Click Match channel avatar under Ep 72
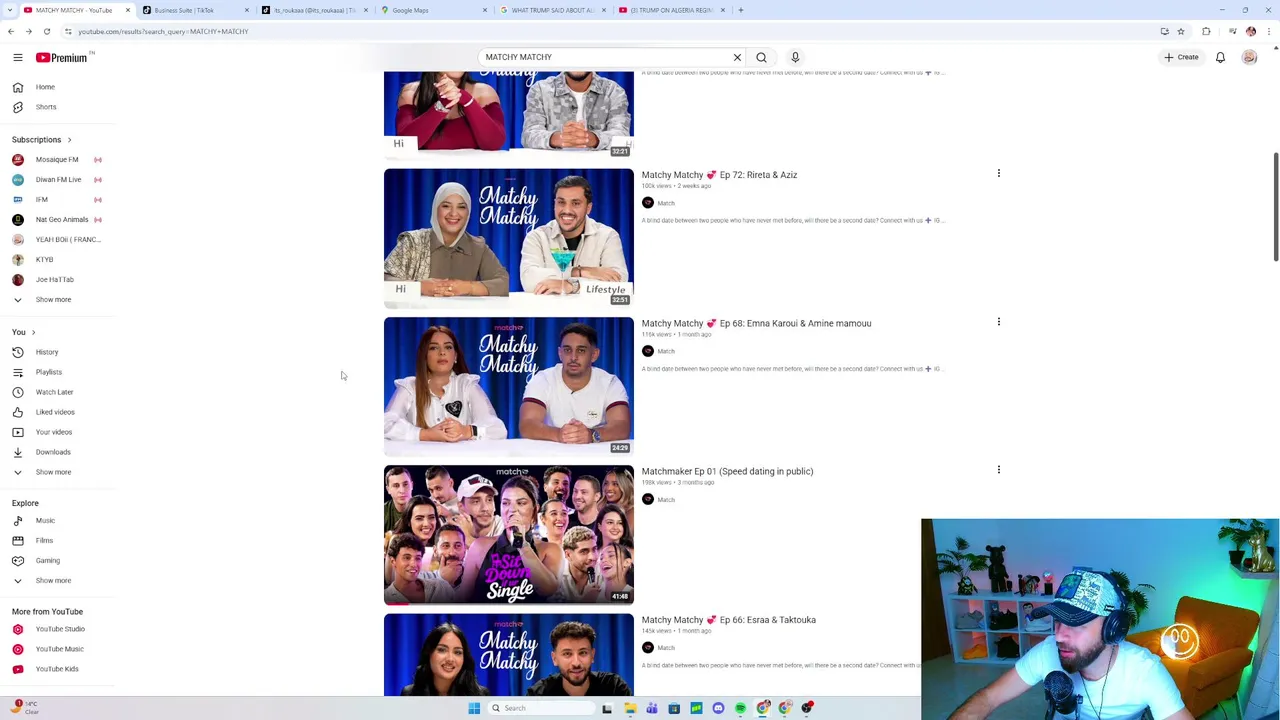Screen dimensions: 1280x720 point(648,203)
